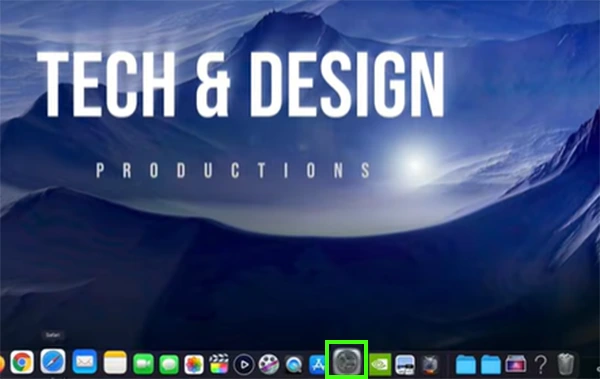Open blue folder next to dock divider
This screenshot has height=379, width=600.
(x=466, y=364)
